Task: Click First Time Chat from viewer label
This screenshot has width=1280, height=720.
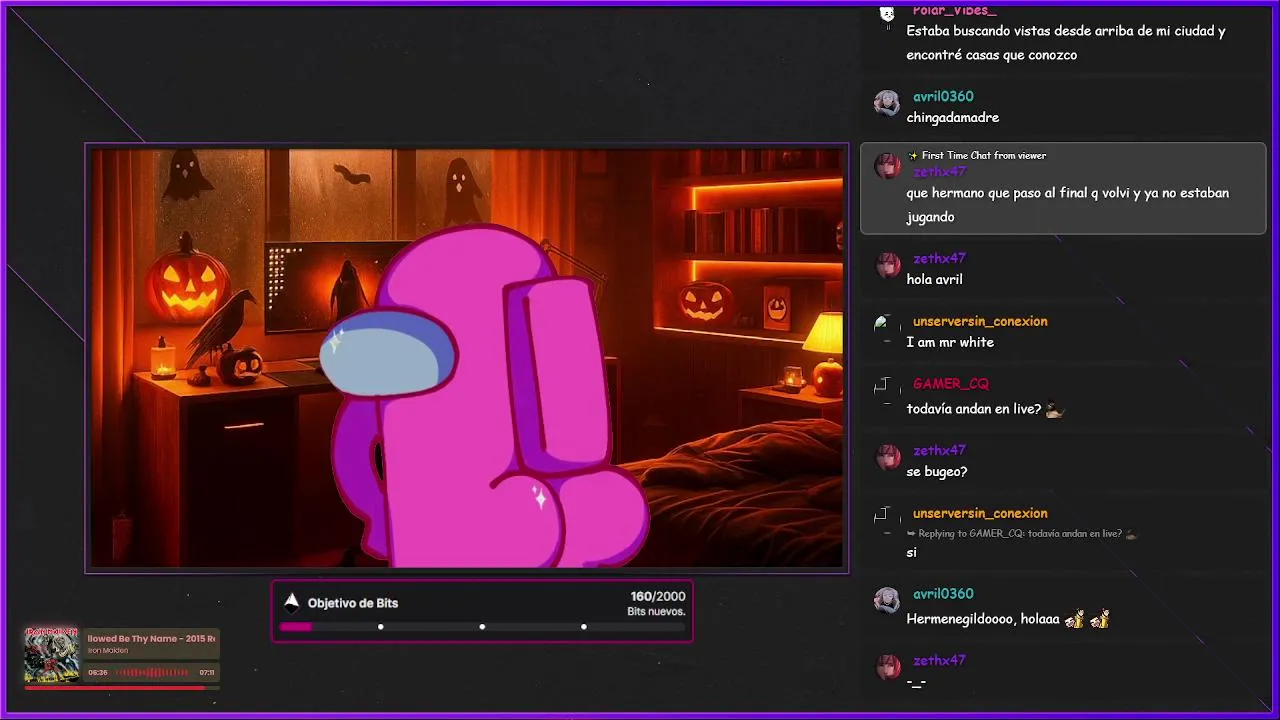Action: pyautogui.click(x=984, y=155)
